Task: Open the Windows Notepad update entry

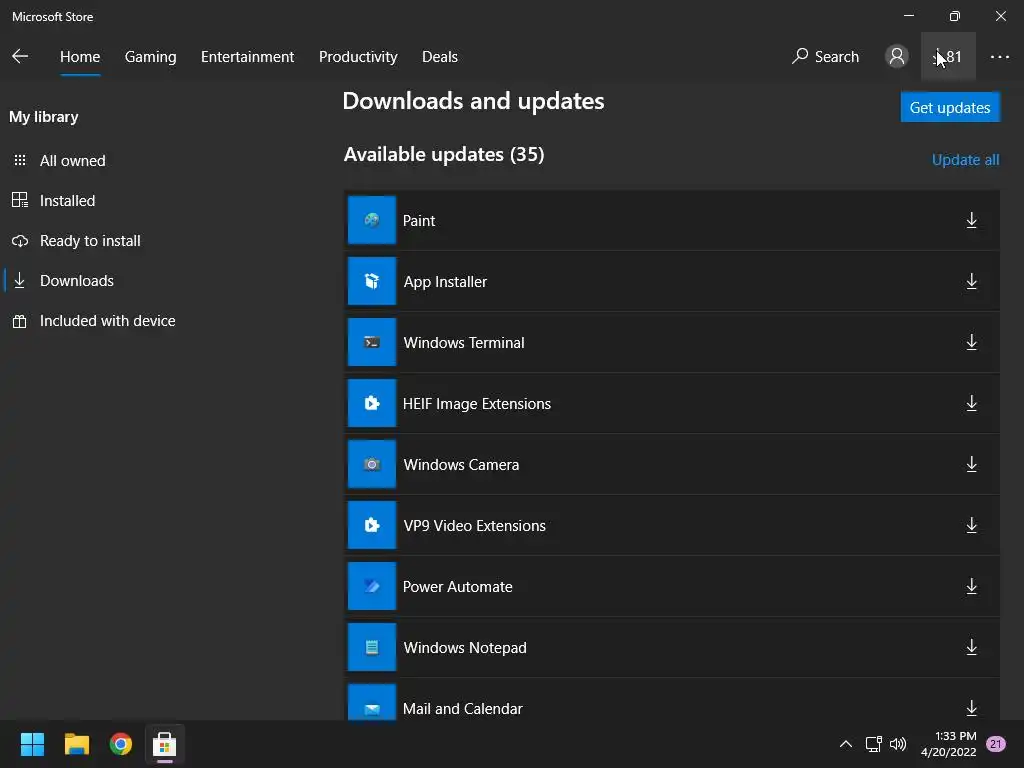Action: (672, 647)
